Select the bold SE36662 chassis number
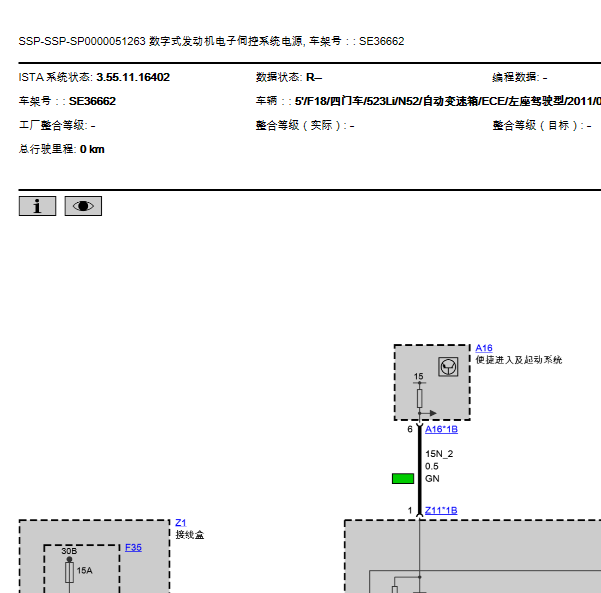 pos(92,101)
